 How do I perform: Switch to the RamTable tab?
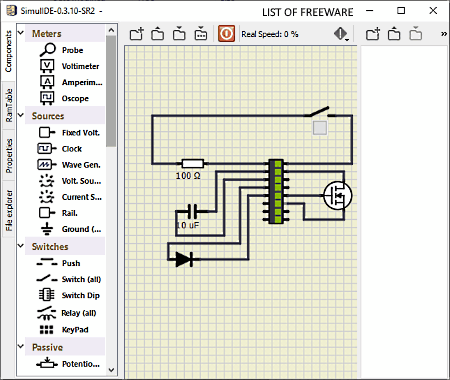pyautogui.click(x=8, y=105)
